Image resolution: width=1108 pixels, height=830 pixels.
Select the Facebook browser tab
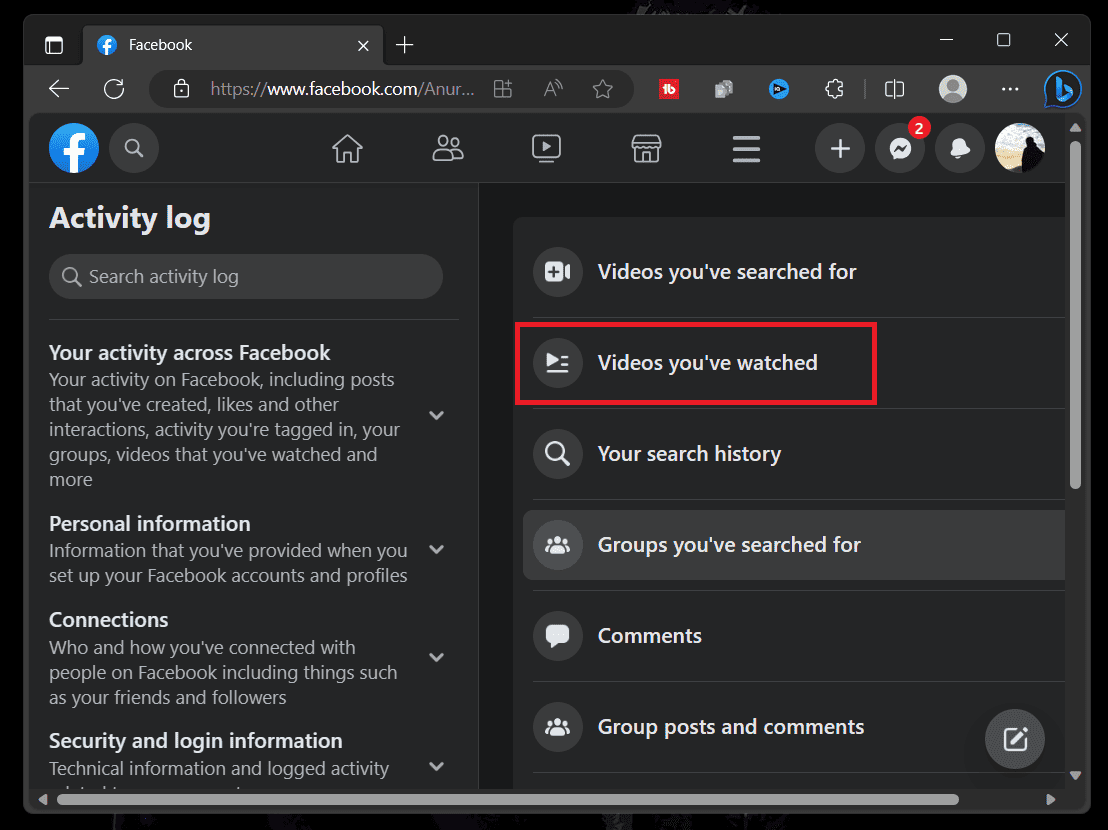pyautogui.click(x=233, y=45)
